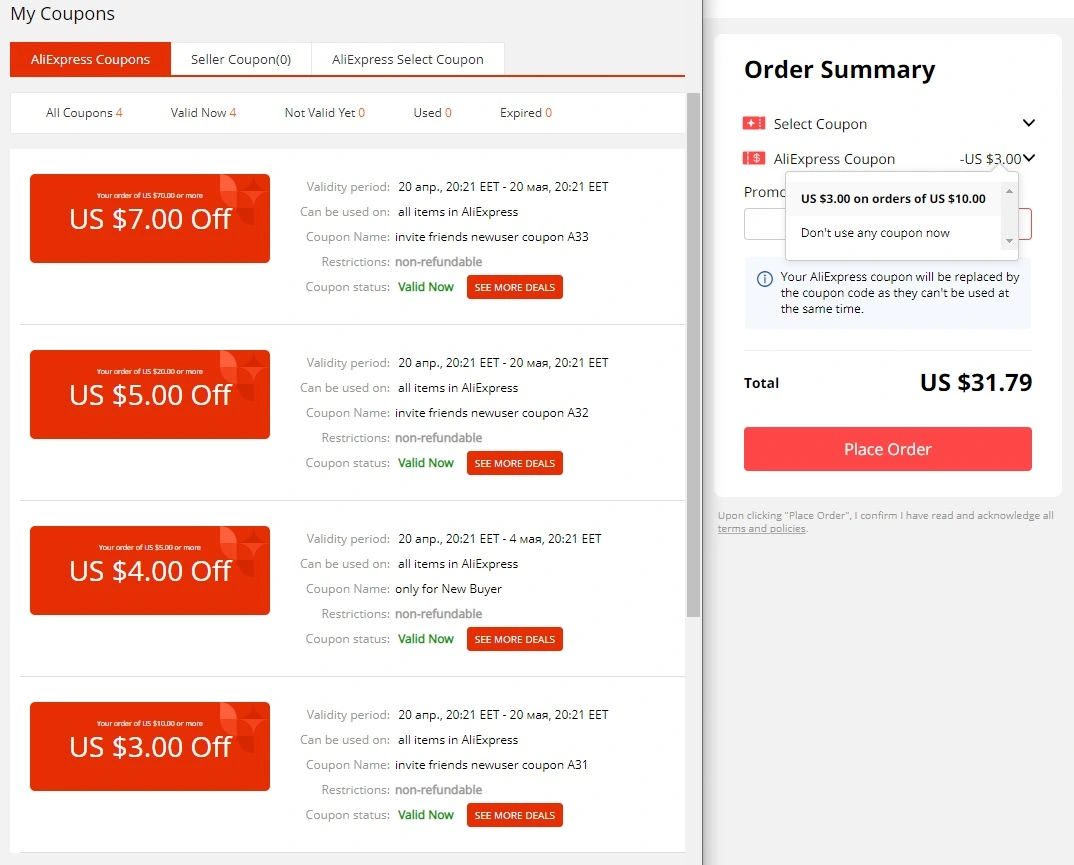Choose US $3.00 on orders of US $10.00
The height and width of the screenshot is (865, 1074).
pos(893,199)
